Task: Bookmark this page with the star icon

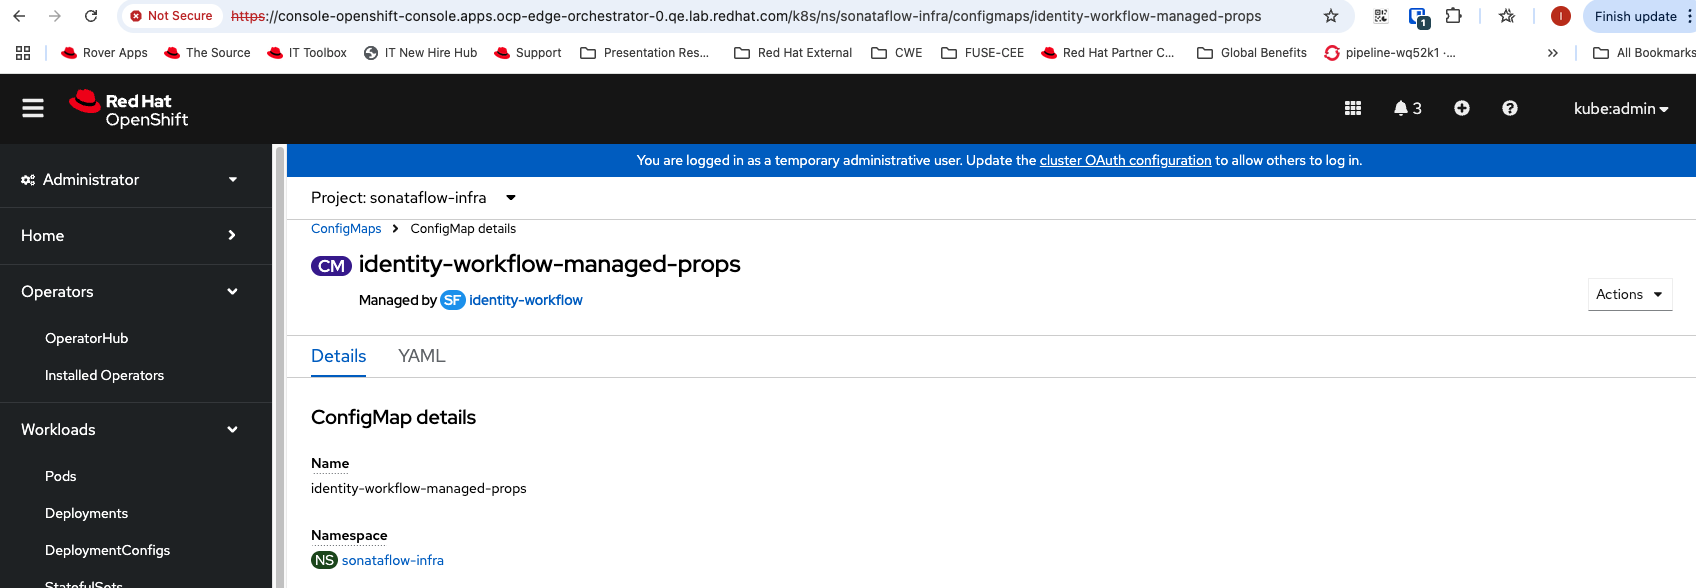Action: pos(1331,16)
